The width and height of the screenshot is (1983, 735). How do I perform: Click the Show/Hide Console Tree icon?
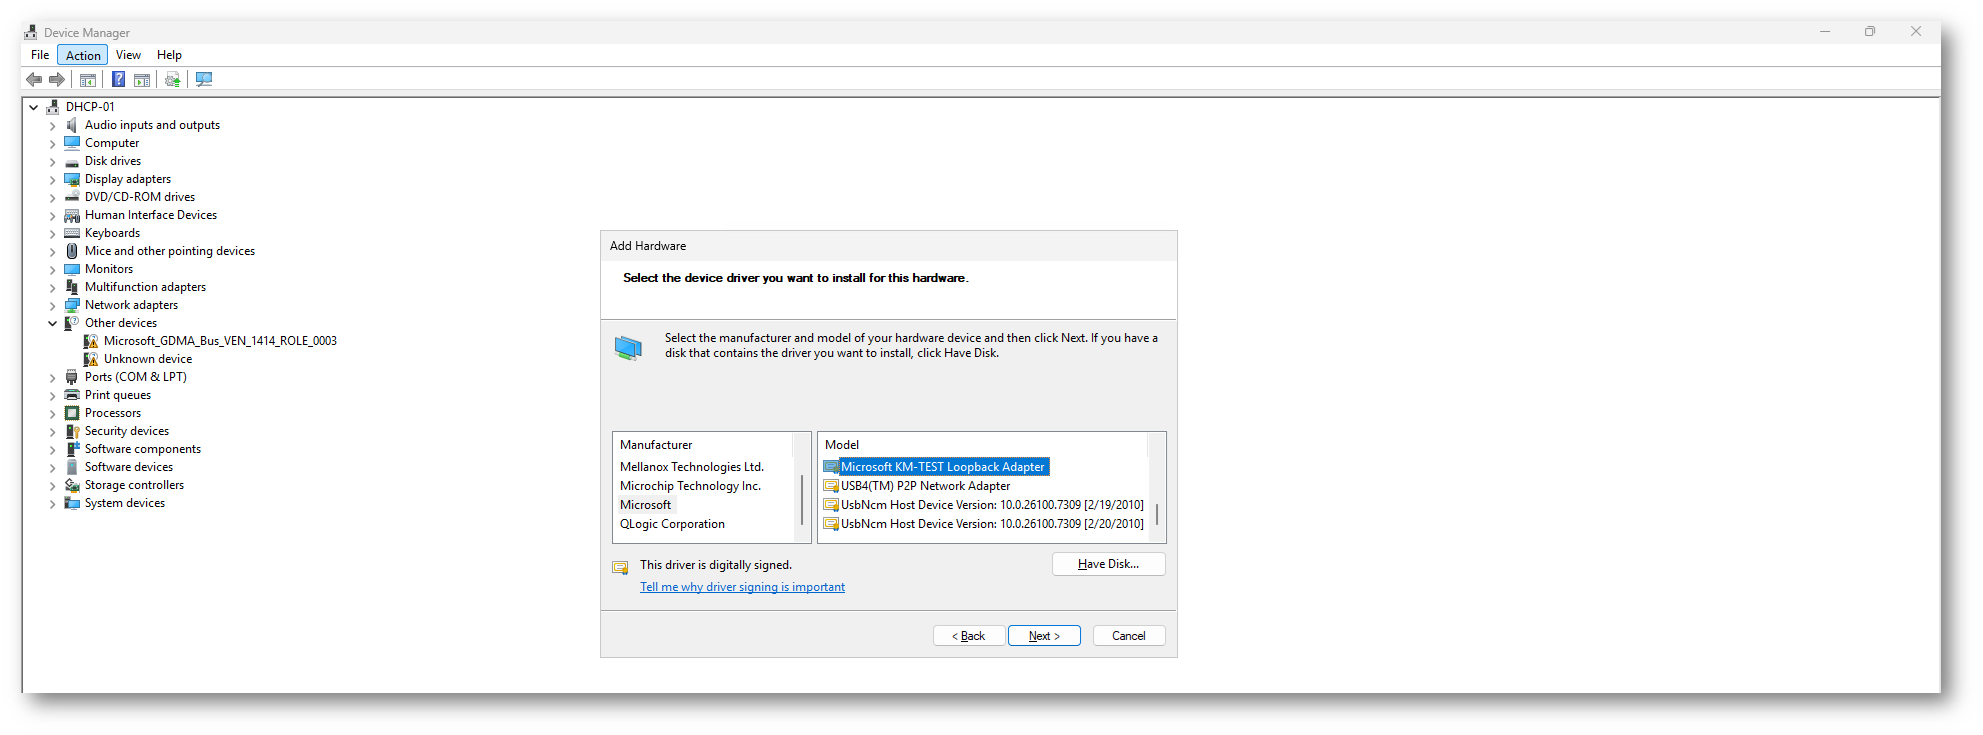[x=88, y=80]
